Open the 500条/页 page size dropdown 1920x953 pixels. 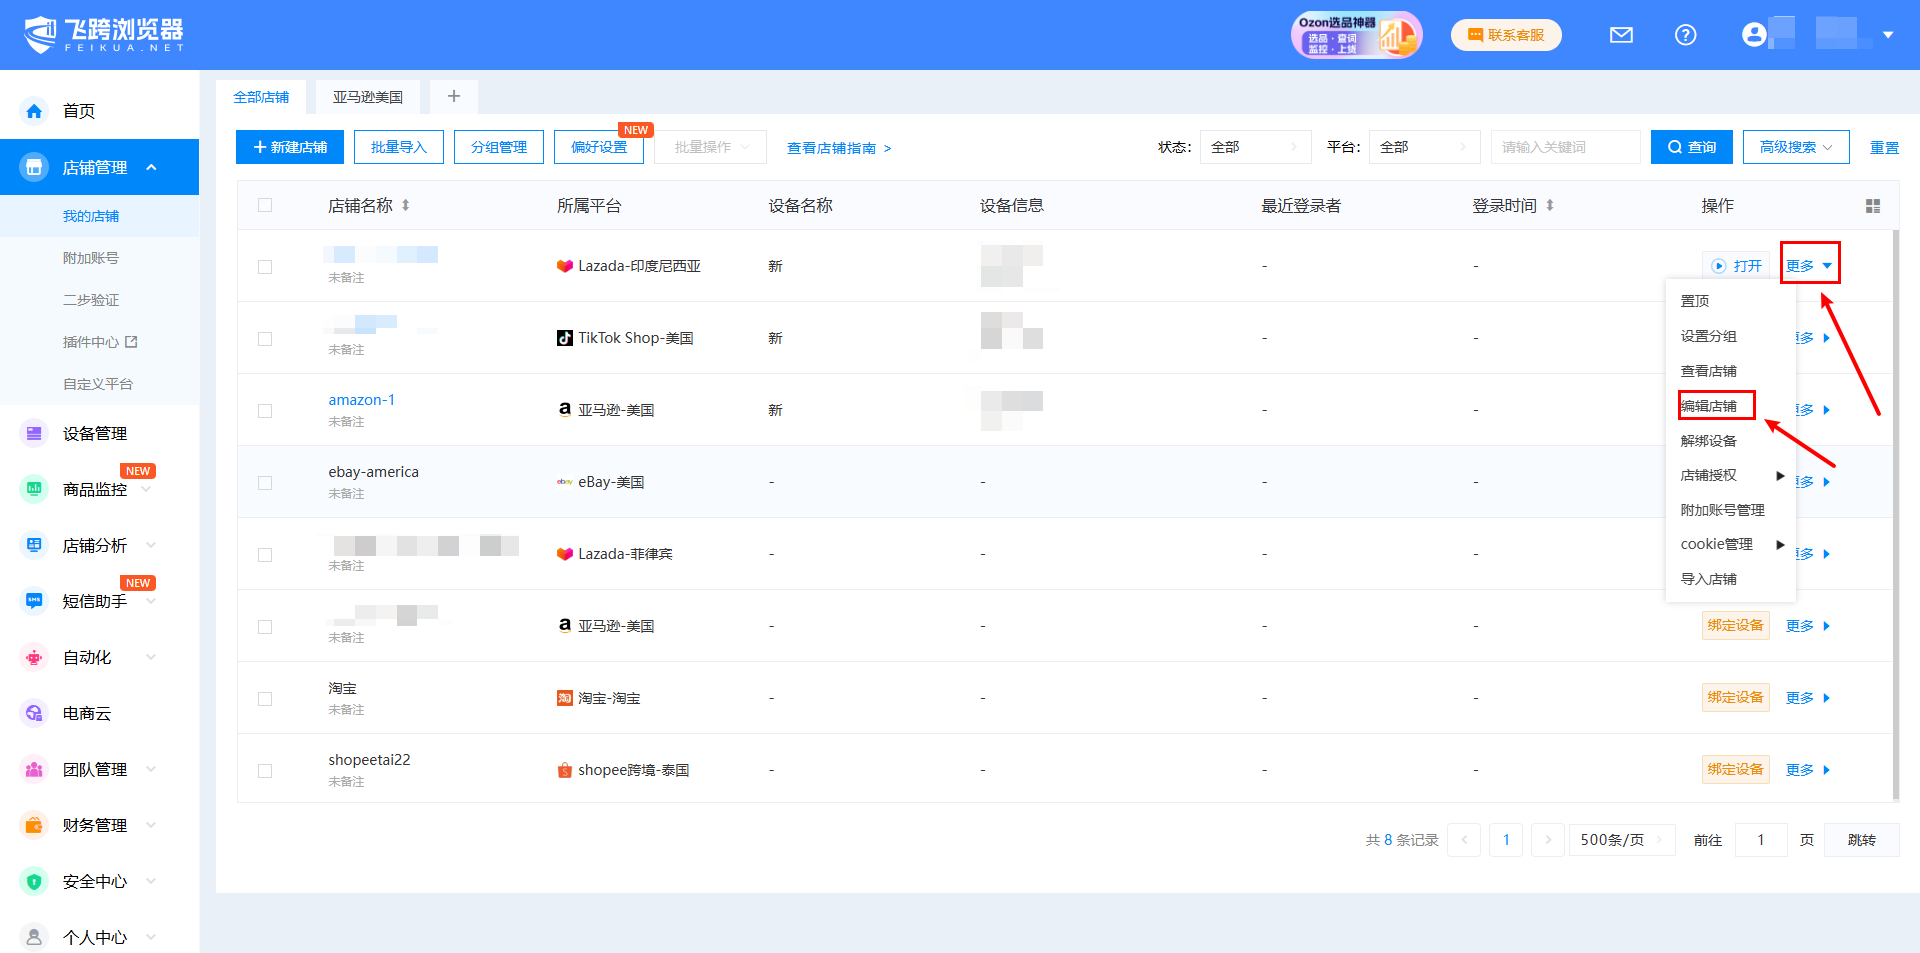(x=1621, y=840)
